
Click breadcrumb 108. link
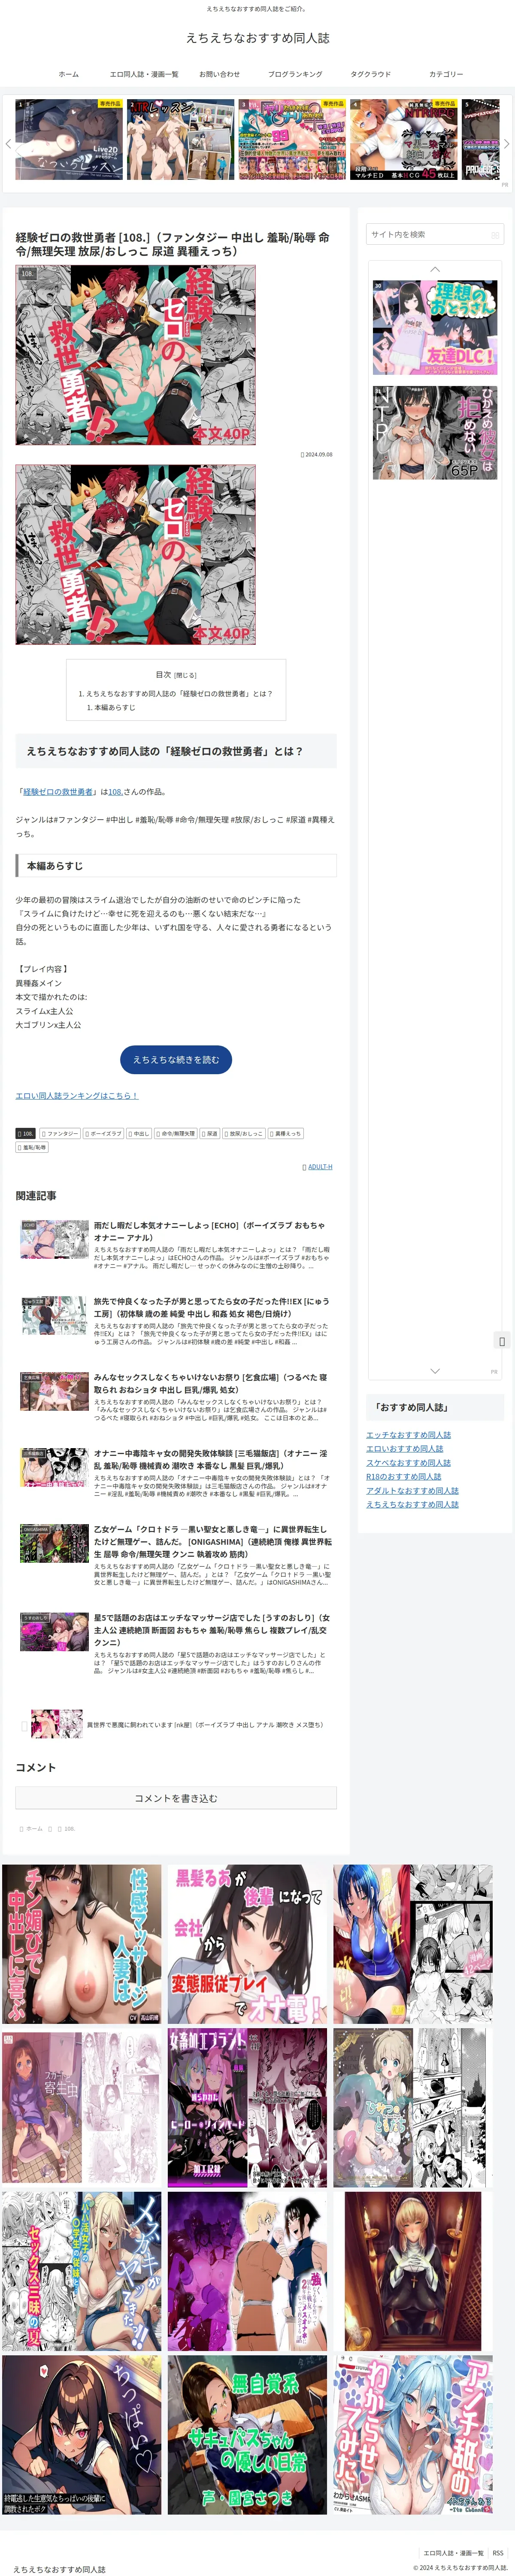69,1829
